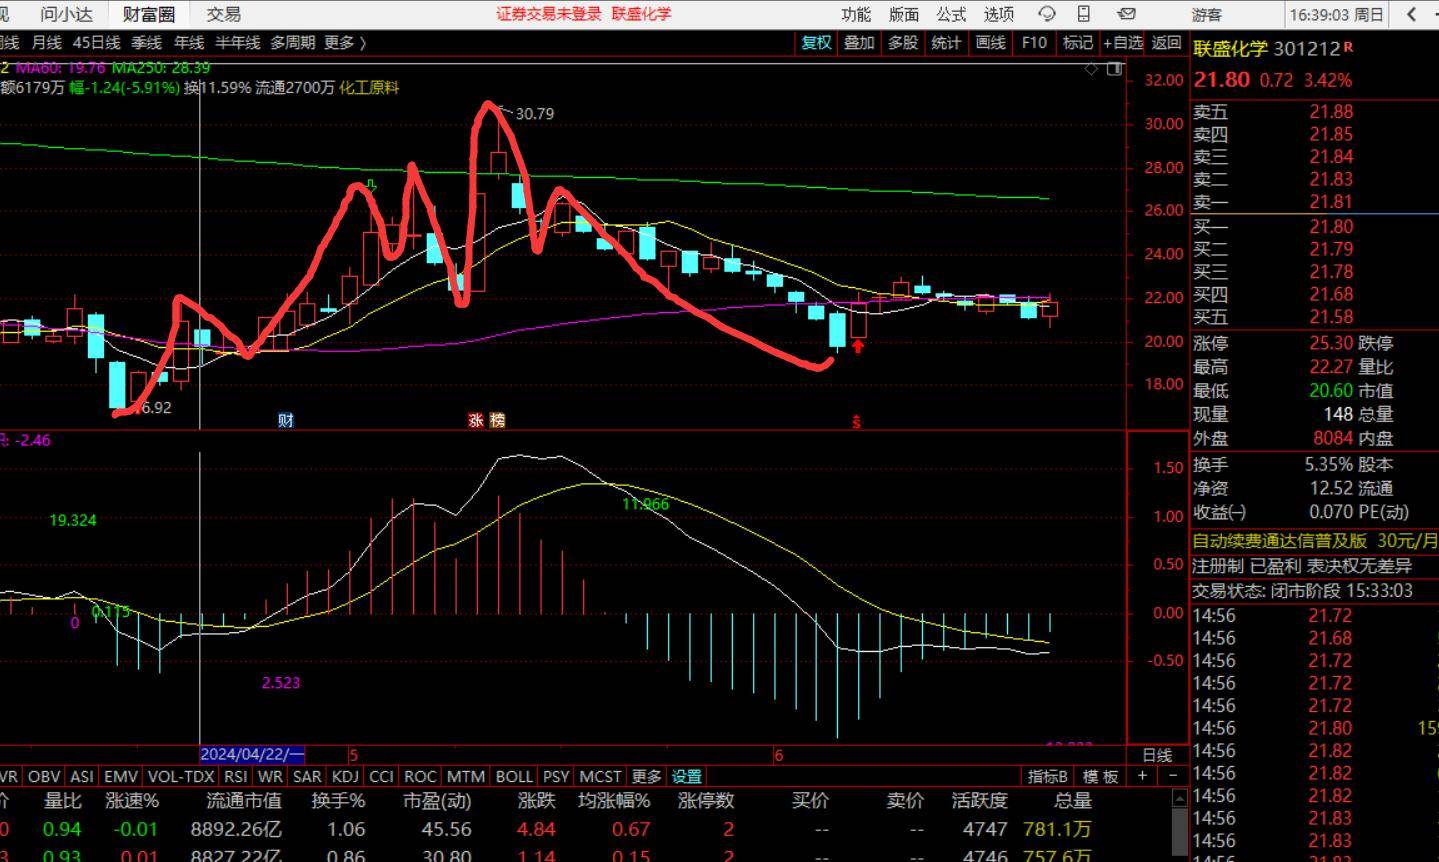Select the BOLL indicator
The image size is (1439, 862).
[514, 776]
